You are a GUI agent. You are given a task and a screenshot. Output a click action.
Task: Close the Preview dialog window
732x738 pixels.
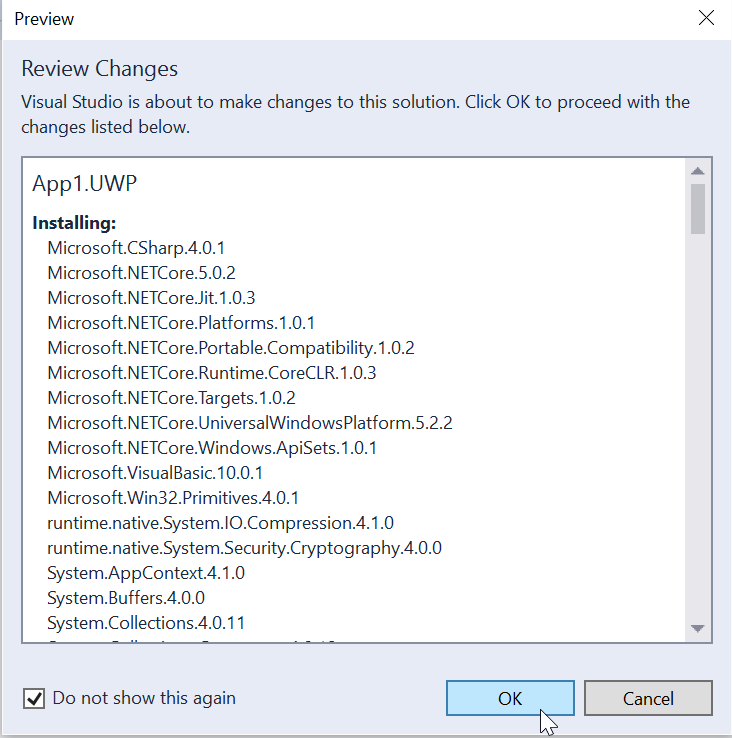tap(706, 18)
